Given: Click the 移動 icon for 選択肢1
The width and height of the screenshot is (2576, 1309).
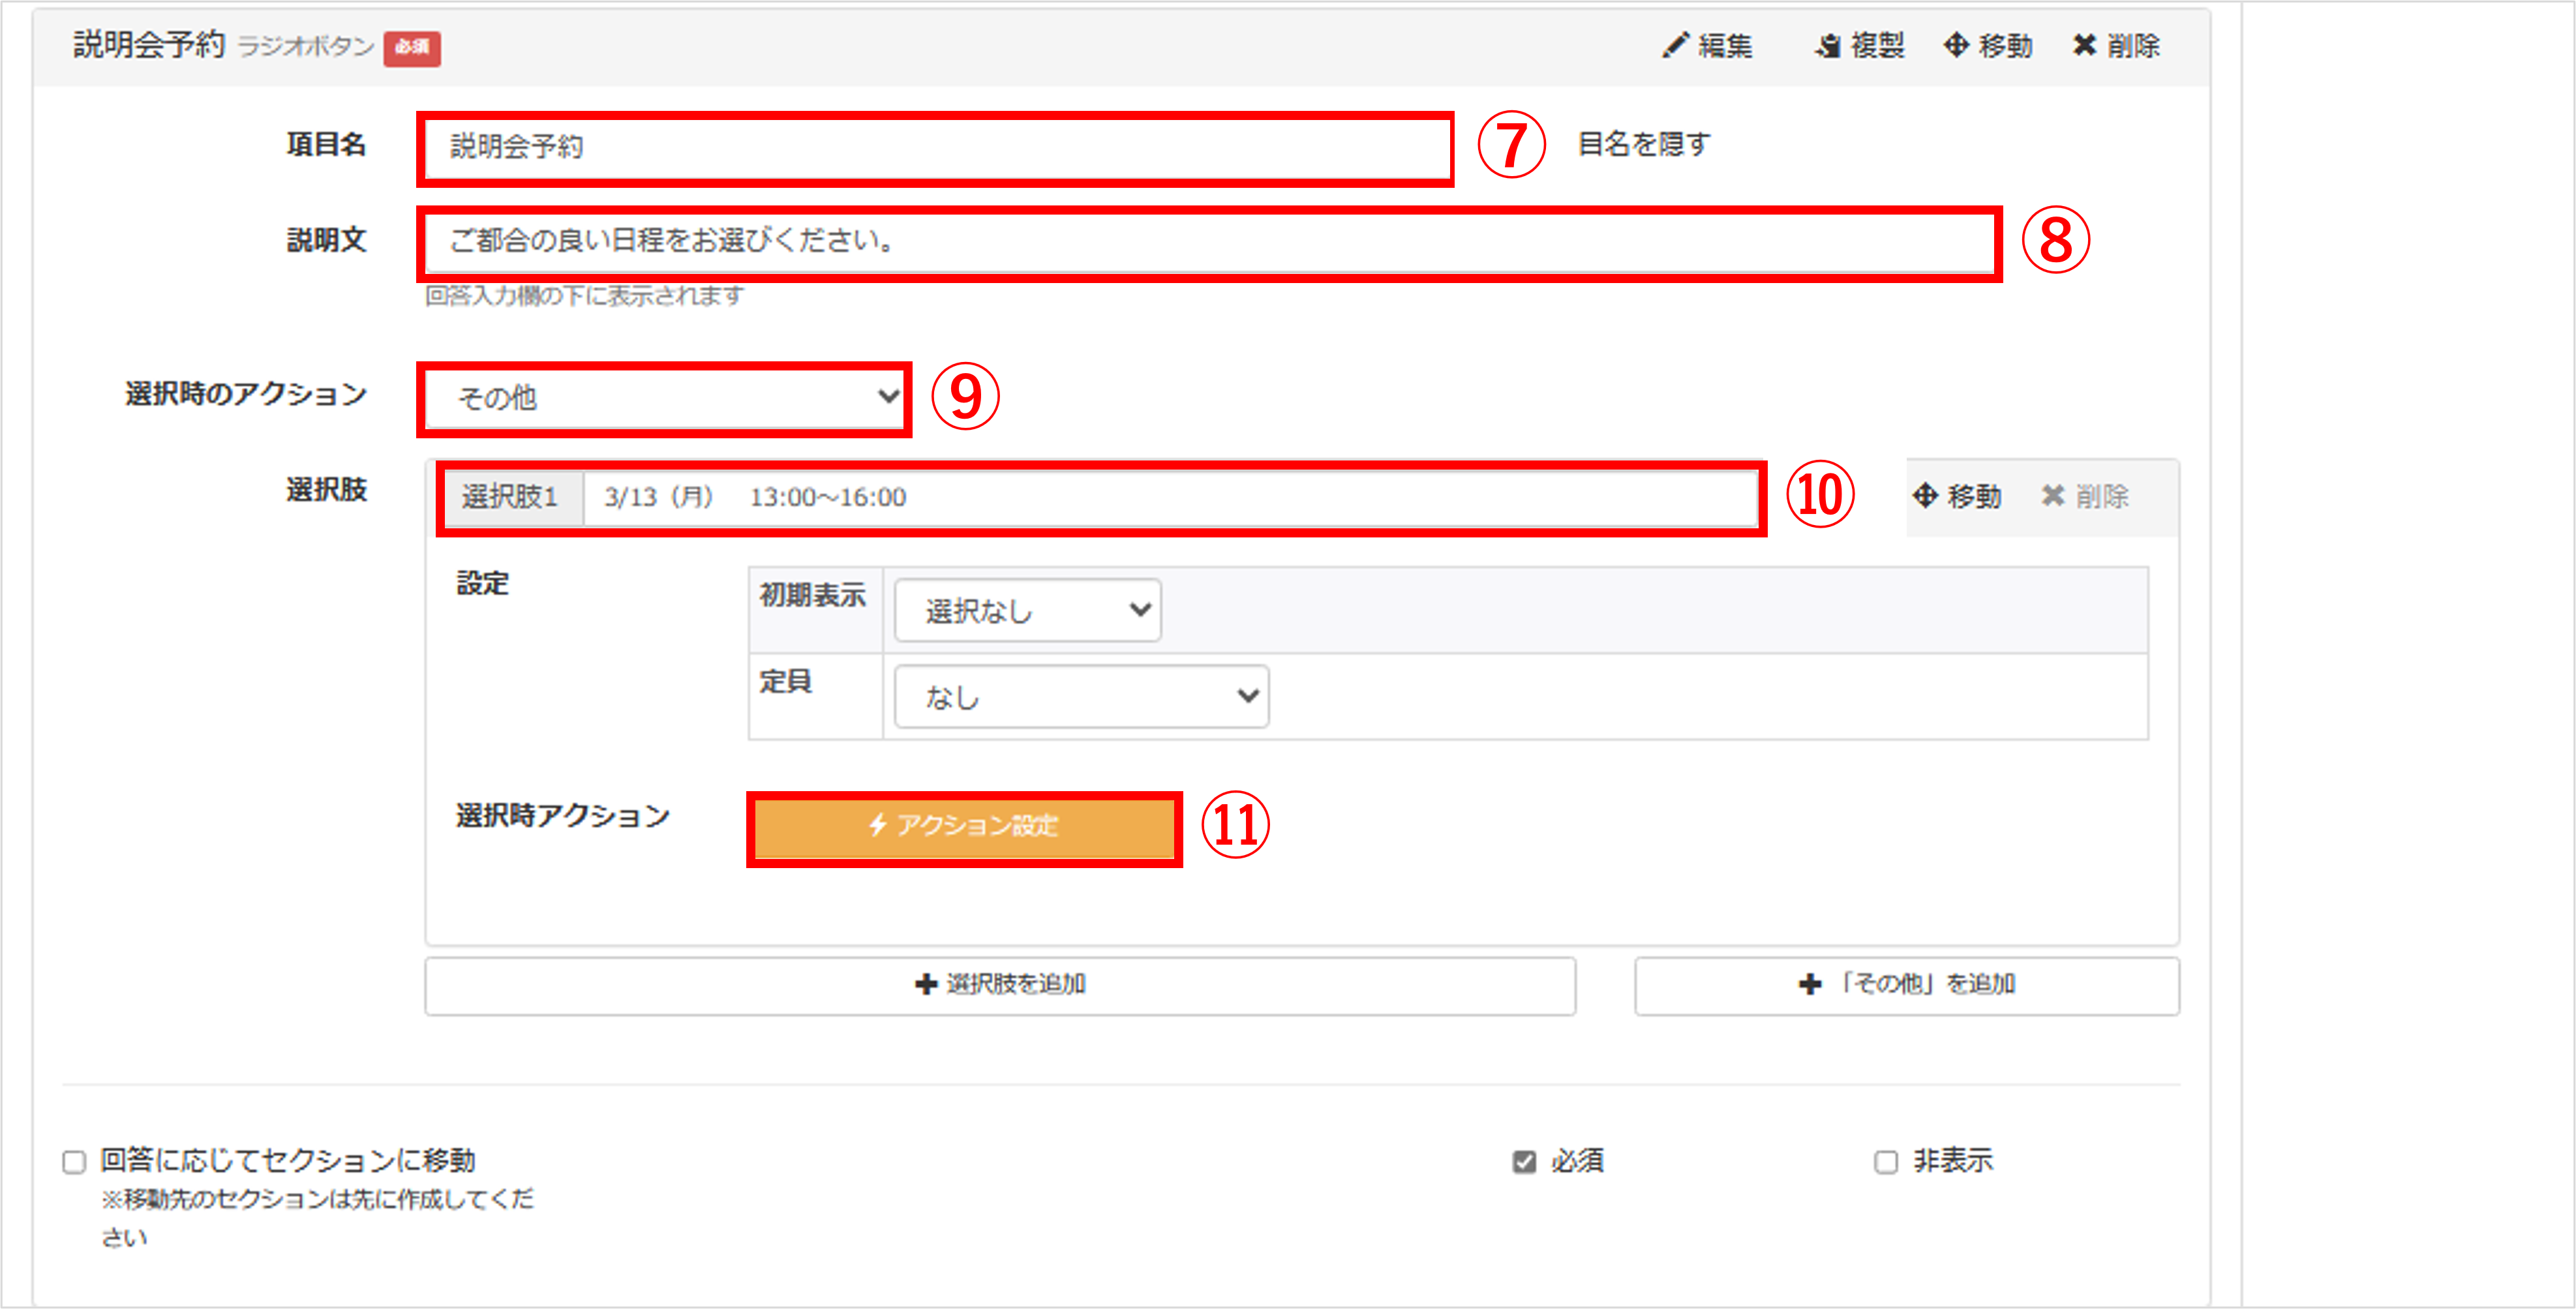Looking at the screenshot, I should click(x=1925, y=495).
